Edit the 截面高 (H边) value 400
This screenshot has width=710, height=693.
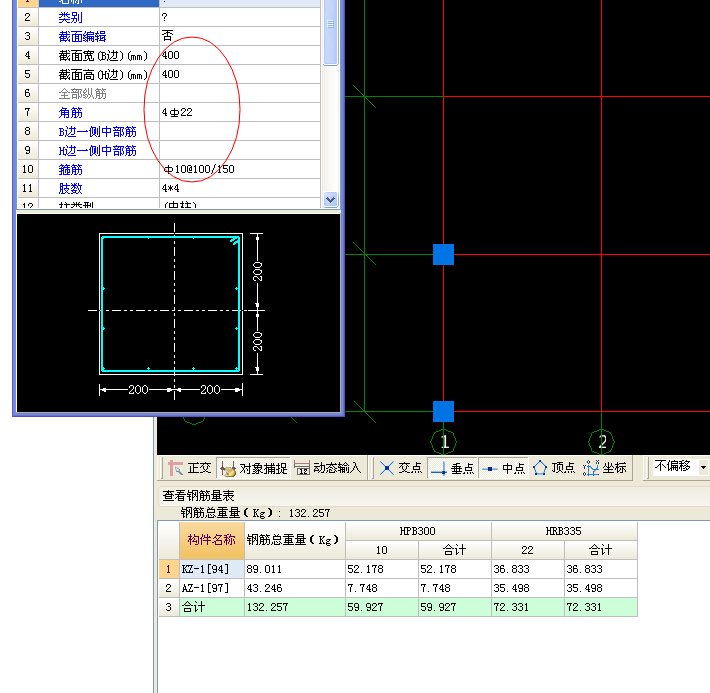pyautogui.click(x=240, y=74)
